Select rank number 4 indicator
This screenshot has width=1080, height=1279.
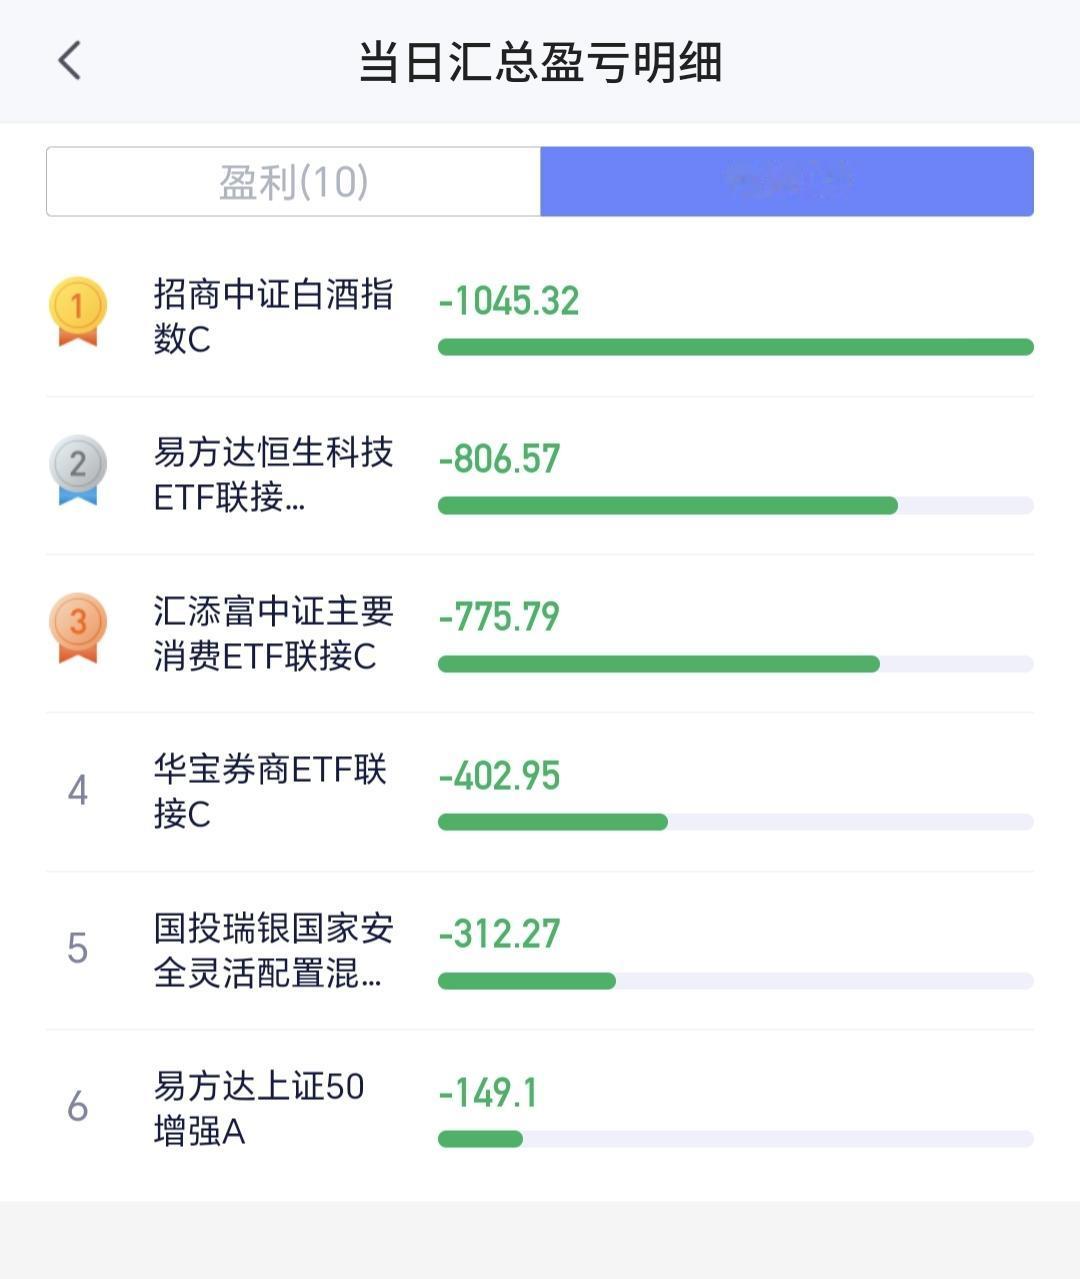click(x=78, y=791)
